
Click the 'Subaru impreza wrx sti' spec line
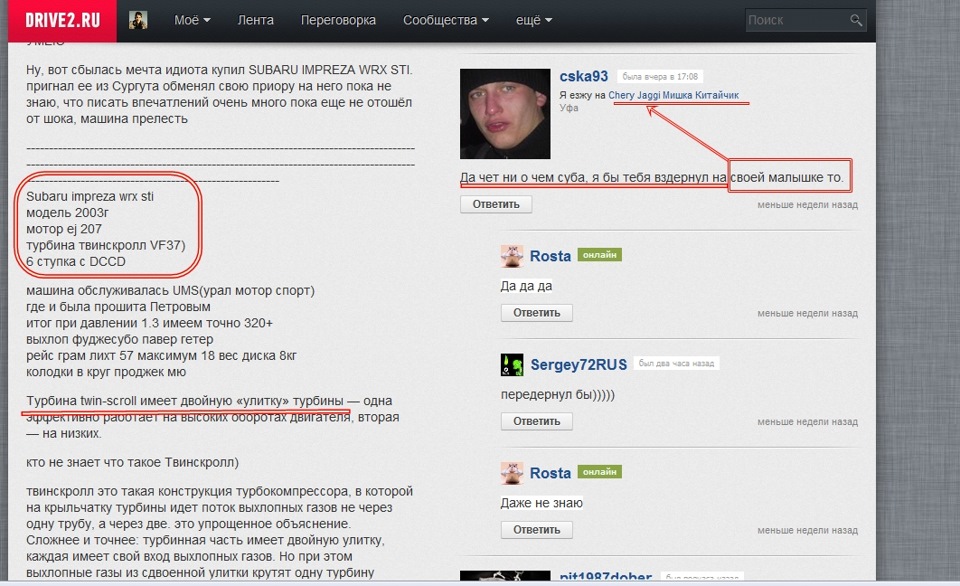tap(90, 197)
